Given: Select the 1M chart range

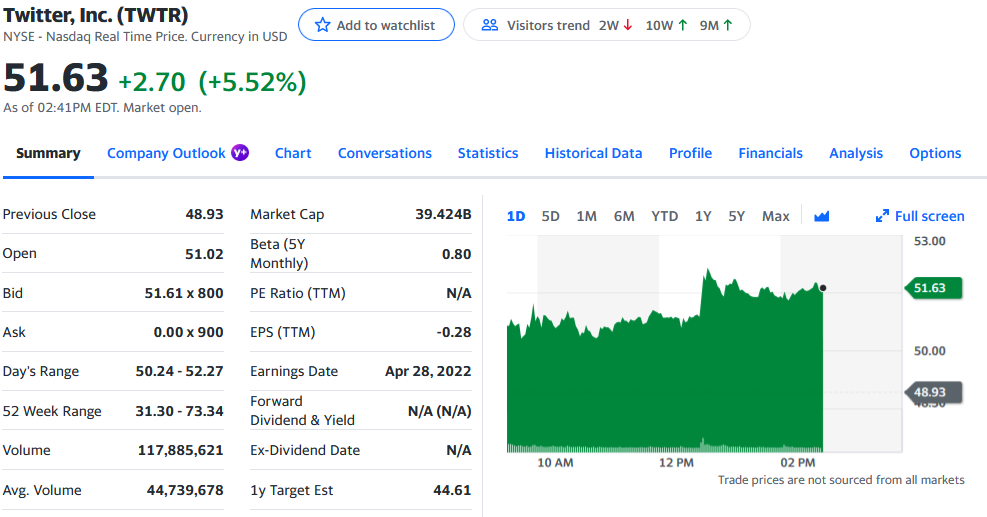Looking at the screenshot, I should click(587, 216).
